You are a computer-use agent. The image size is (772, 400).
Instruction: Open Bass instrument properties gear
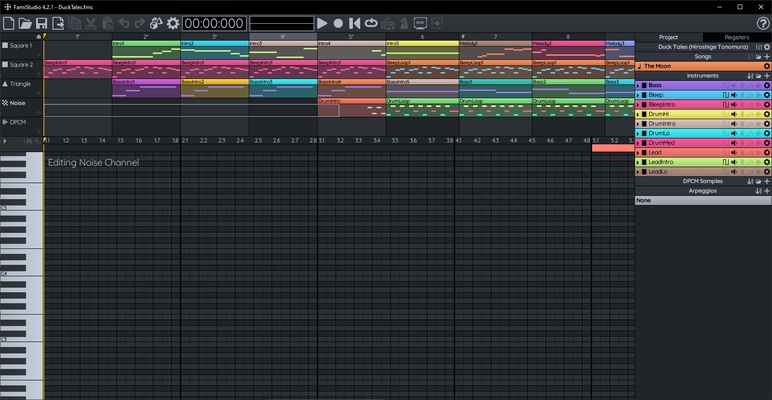click(767, 85)
